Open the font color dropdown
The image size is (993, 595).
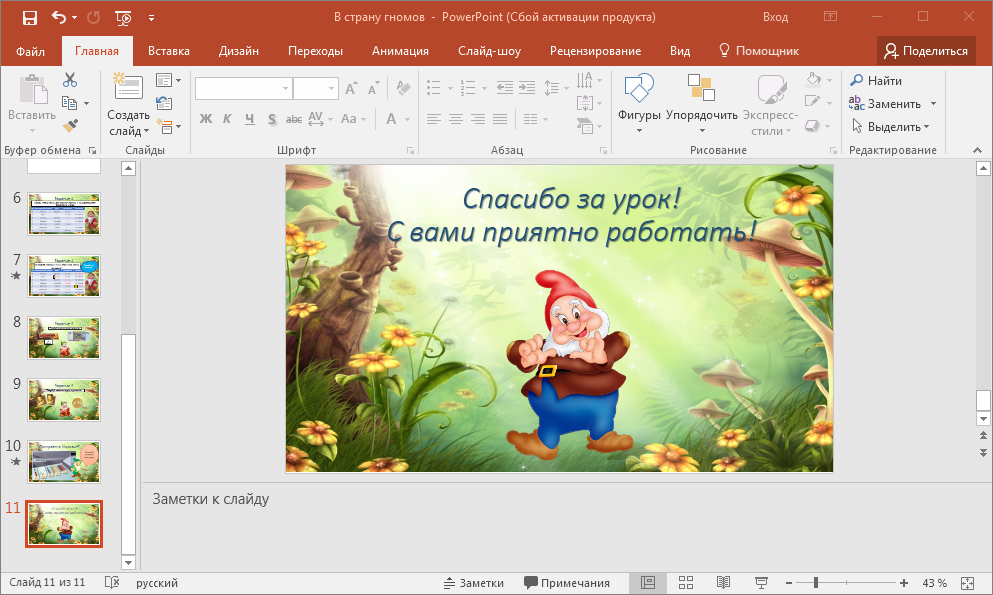(x=407, y=119)
